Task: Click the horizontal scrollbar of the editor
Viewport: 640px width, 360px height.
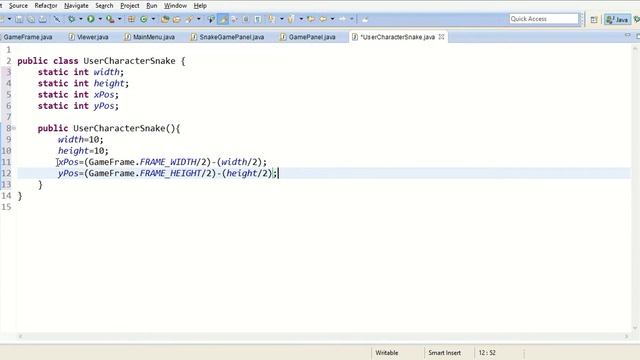Action: [322, 336]
